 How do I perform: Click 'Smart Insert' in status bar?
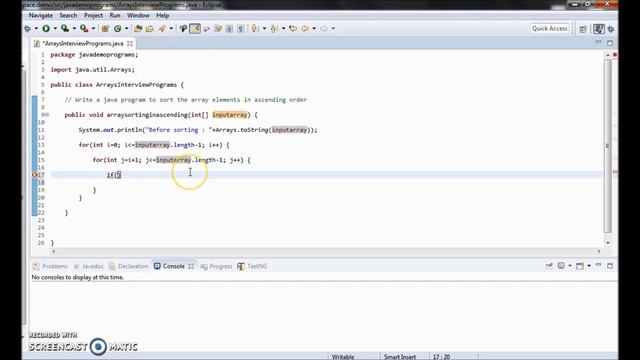tap(400, 356)
